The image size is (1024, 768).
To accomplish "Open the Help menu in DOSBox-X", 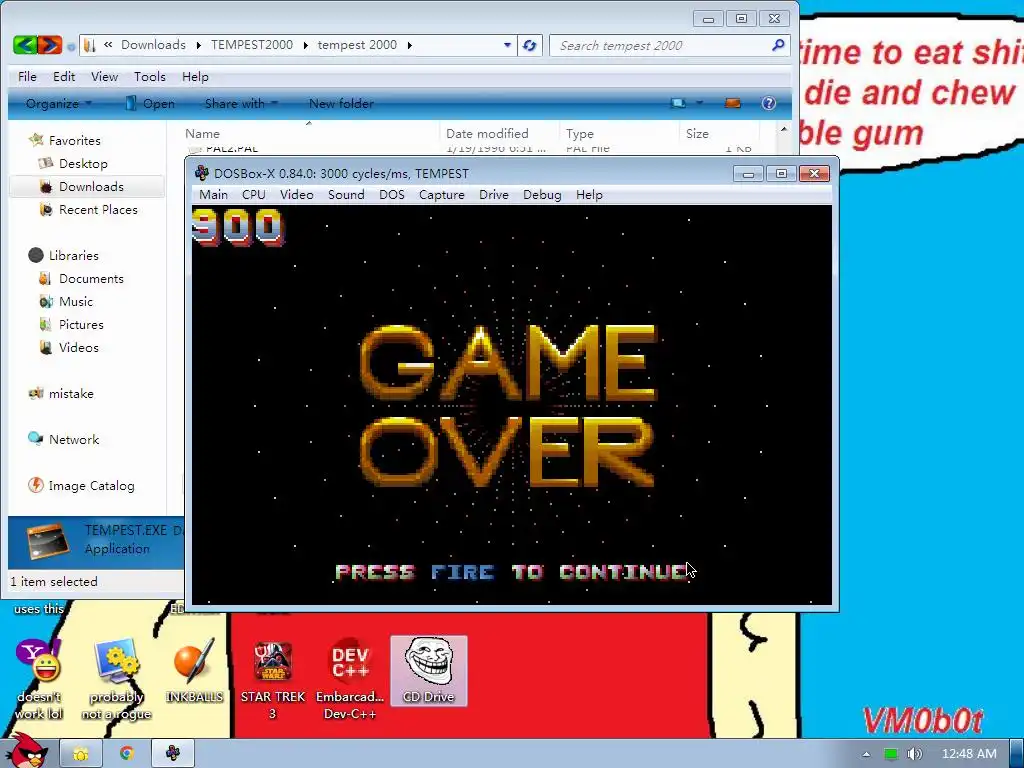I will pyautogui.click(x=589, y=195).
